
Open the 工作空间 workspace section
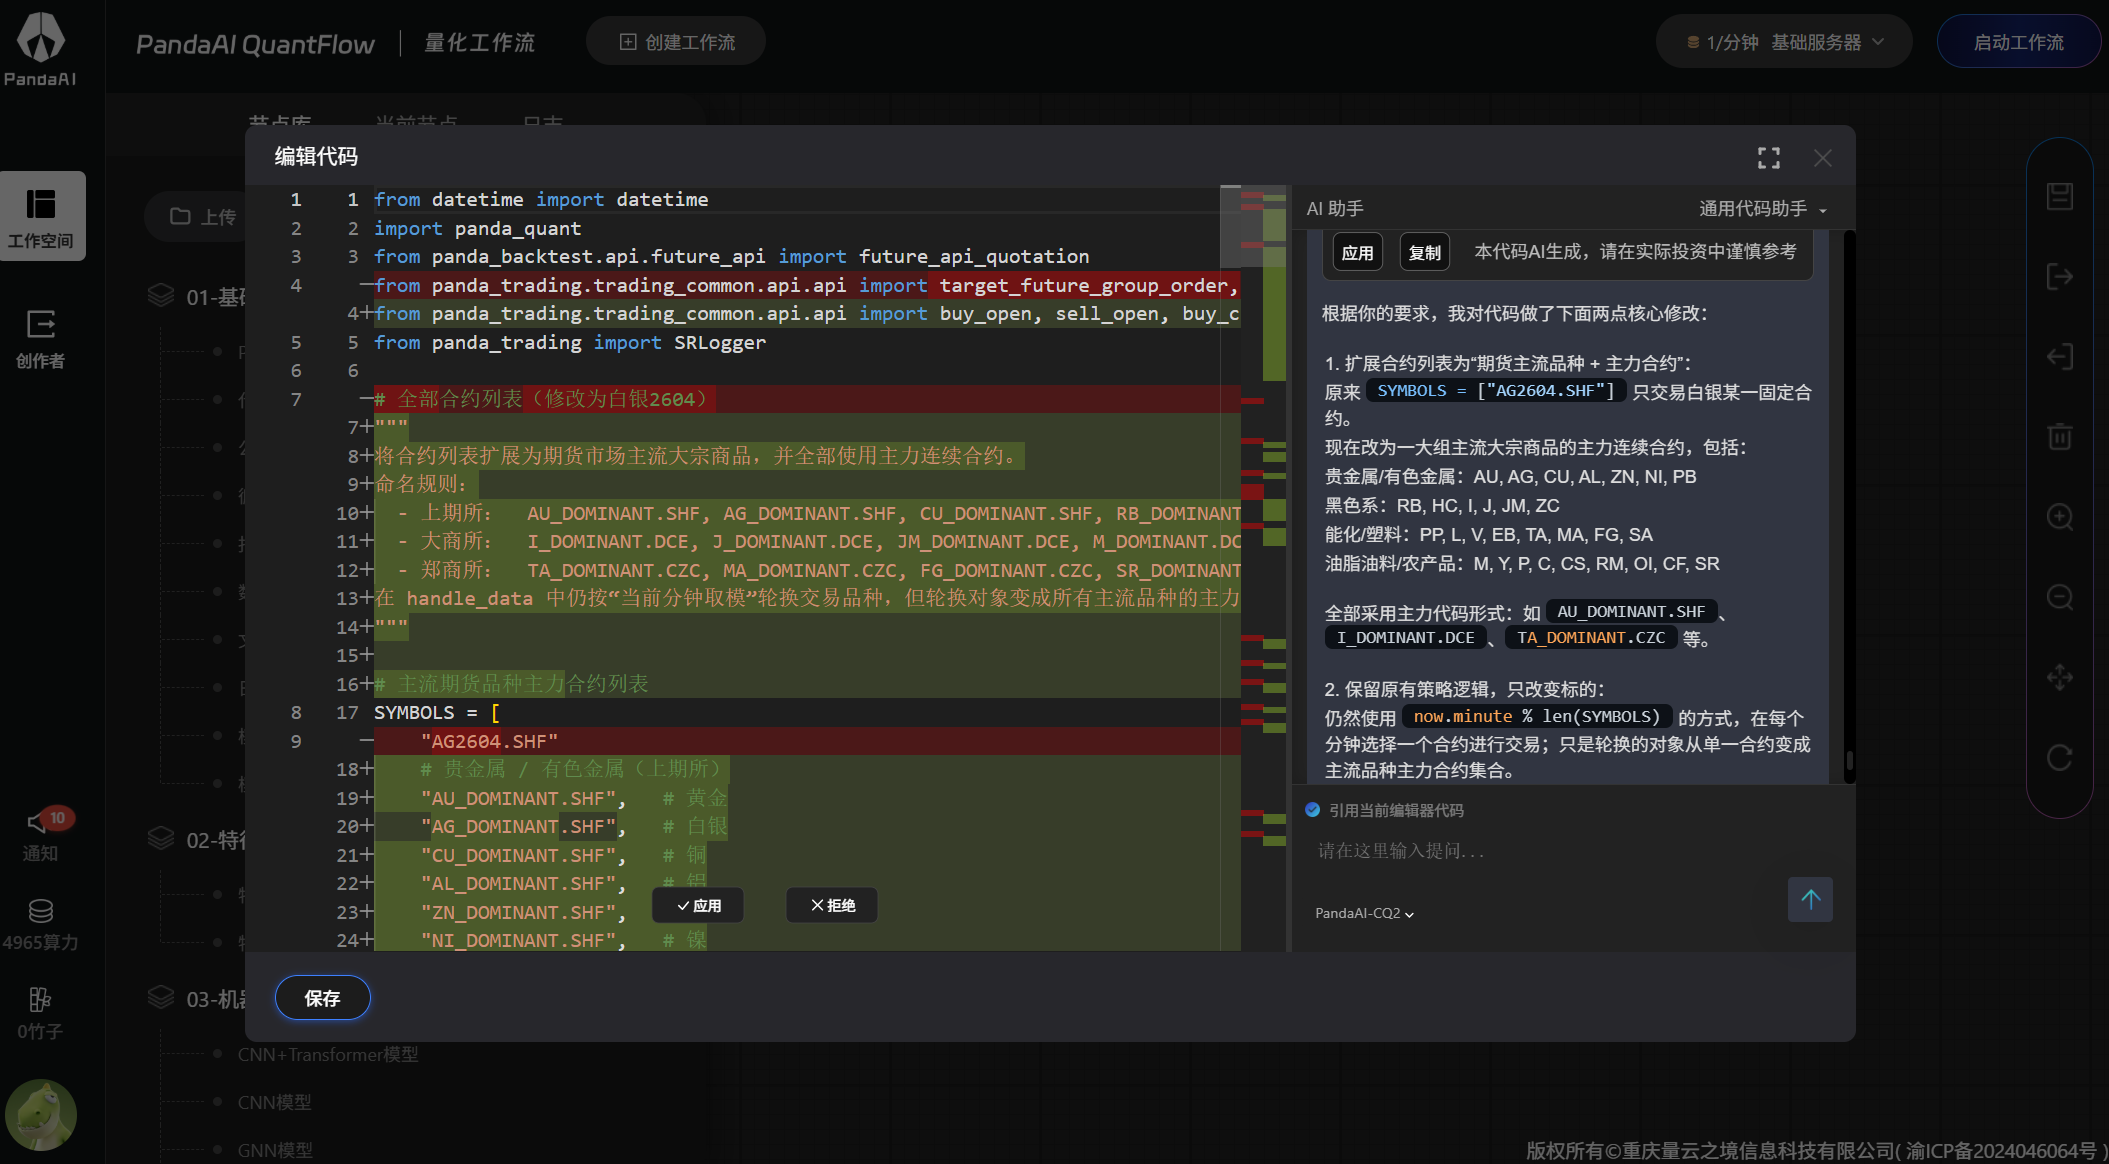pos(41,216)
